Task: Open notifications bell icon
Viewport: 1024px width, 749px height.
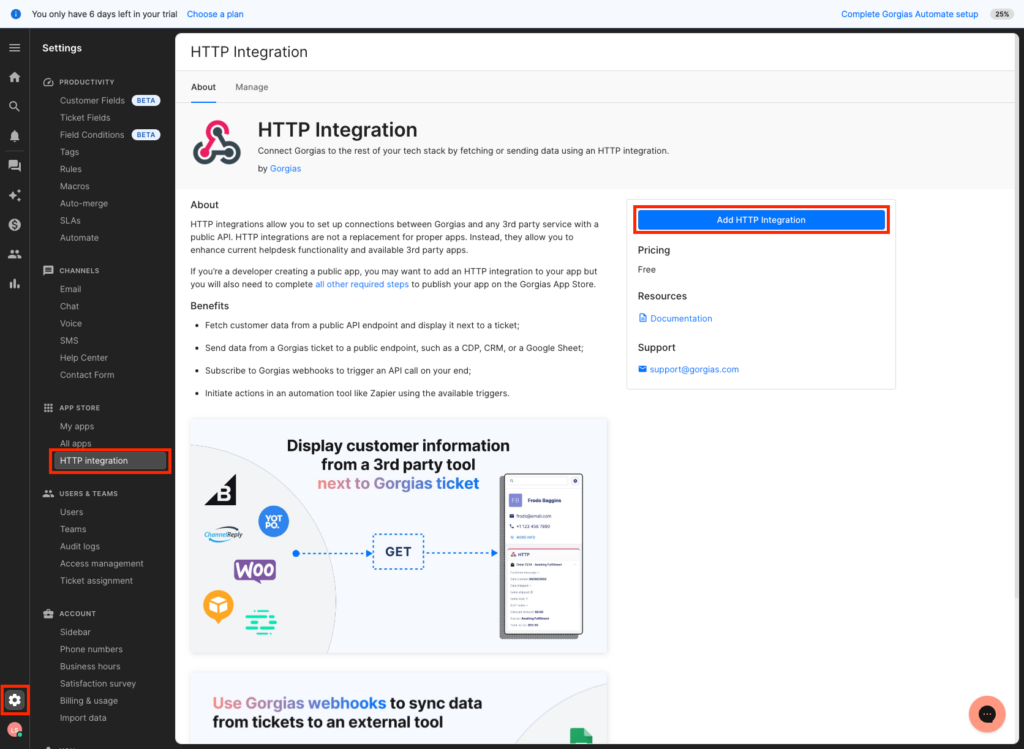Action: (x=14, y=136)
